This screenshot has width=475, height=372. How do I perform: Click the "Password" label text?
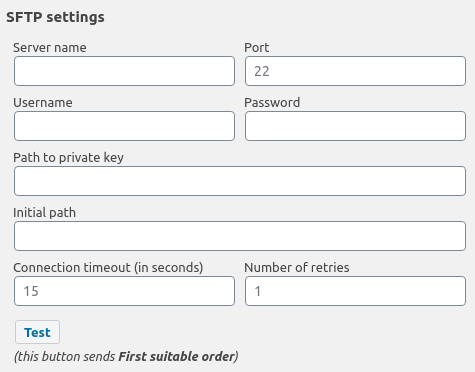click(272, 103)
